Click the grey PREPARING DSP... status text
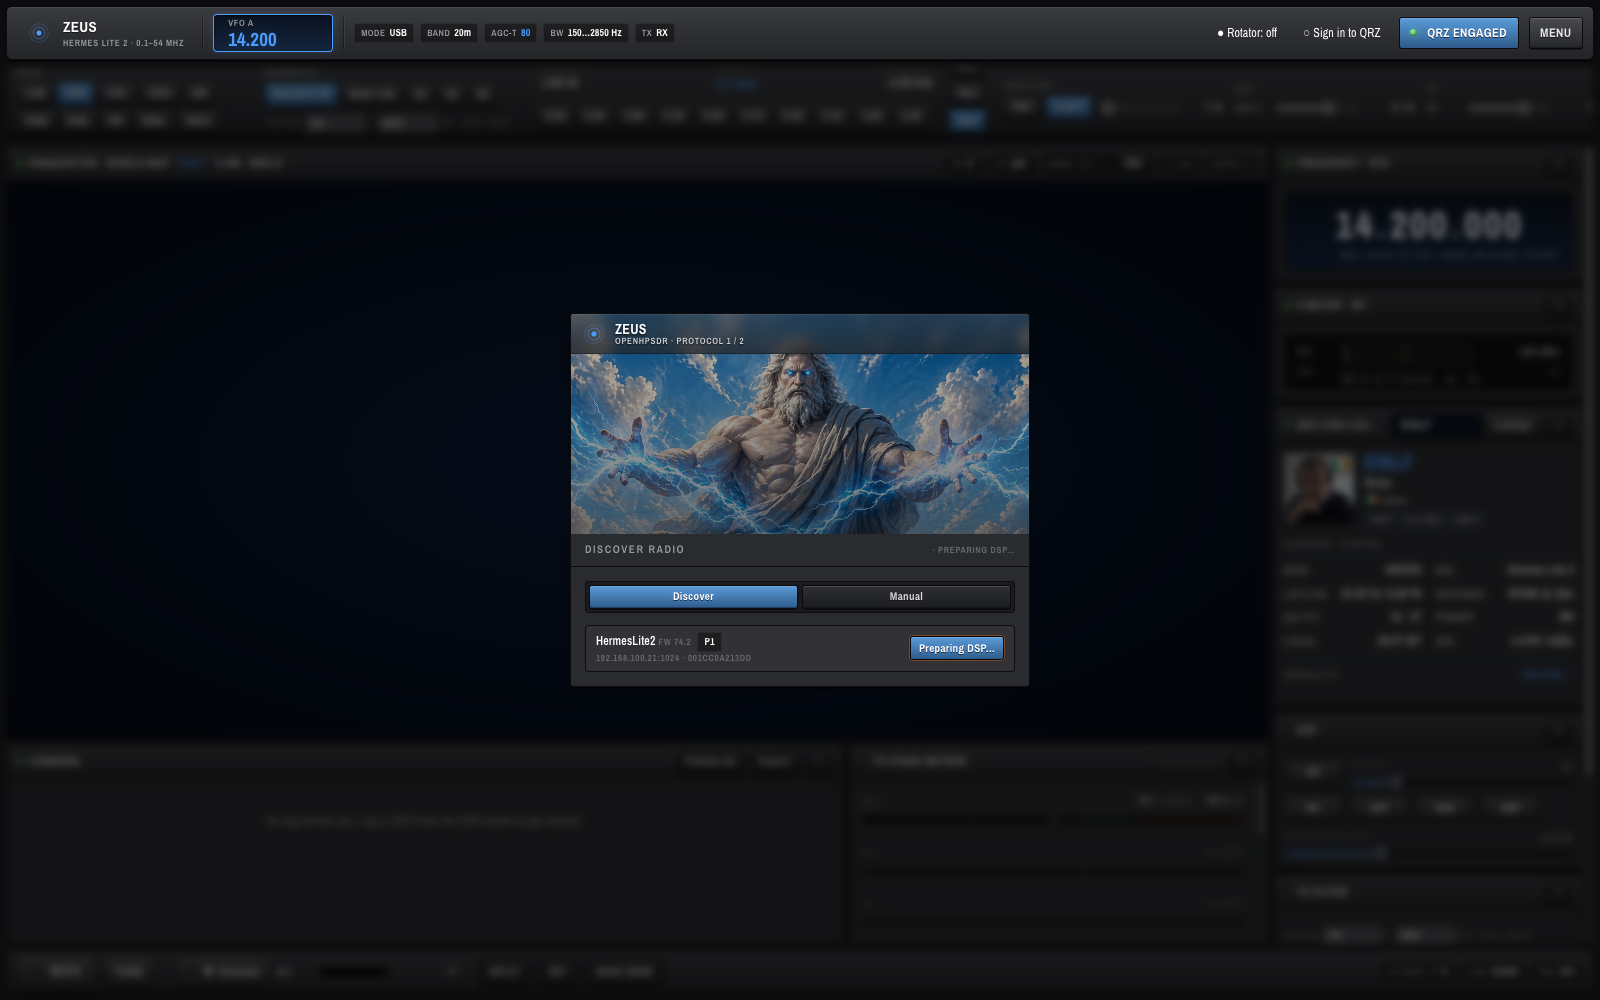 pyautogui.click(x=974, y=550)
